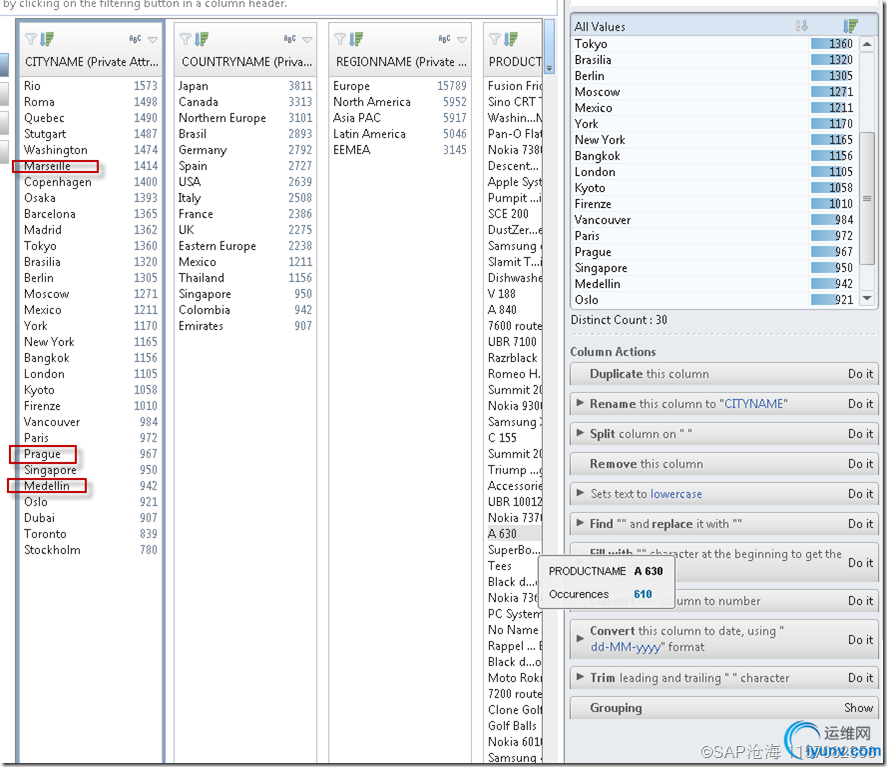
Task: Click Do it for Rename this column
Action: point(860,404)
